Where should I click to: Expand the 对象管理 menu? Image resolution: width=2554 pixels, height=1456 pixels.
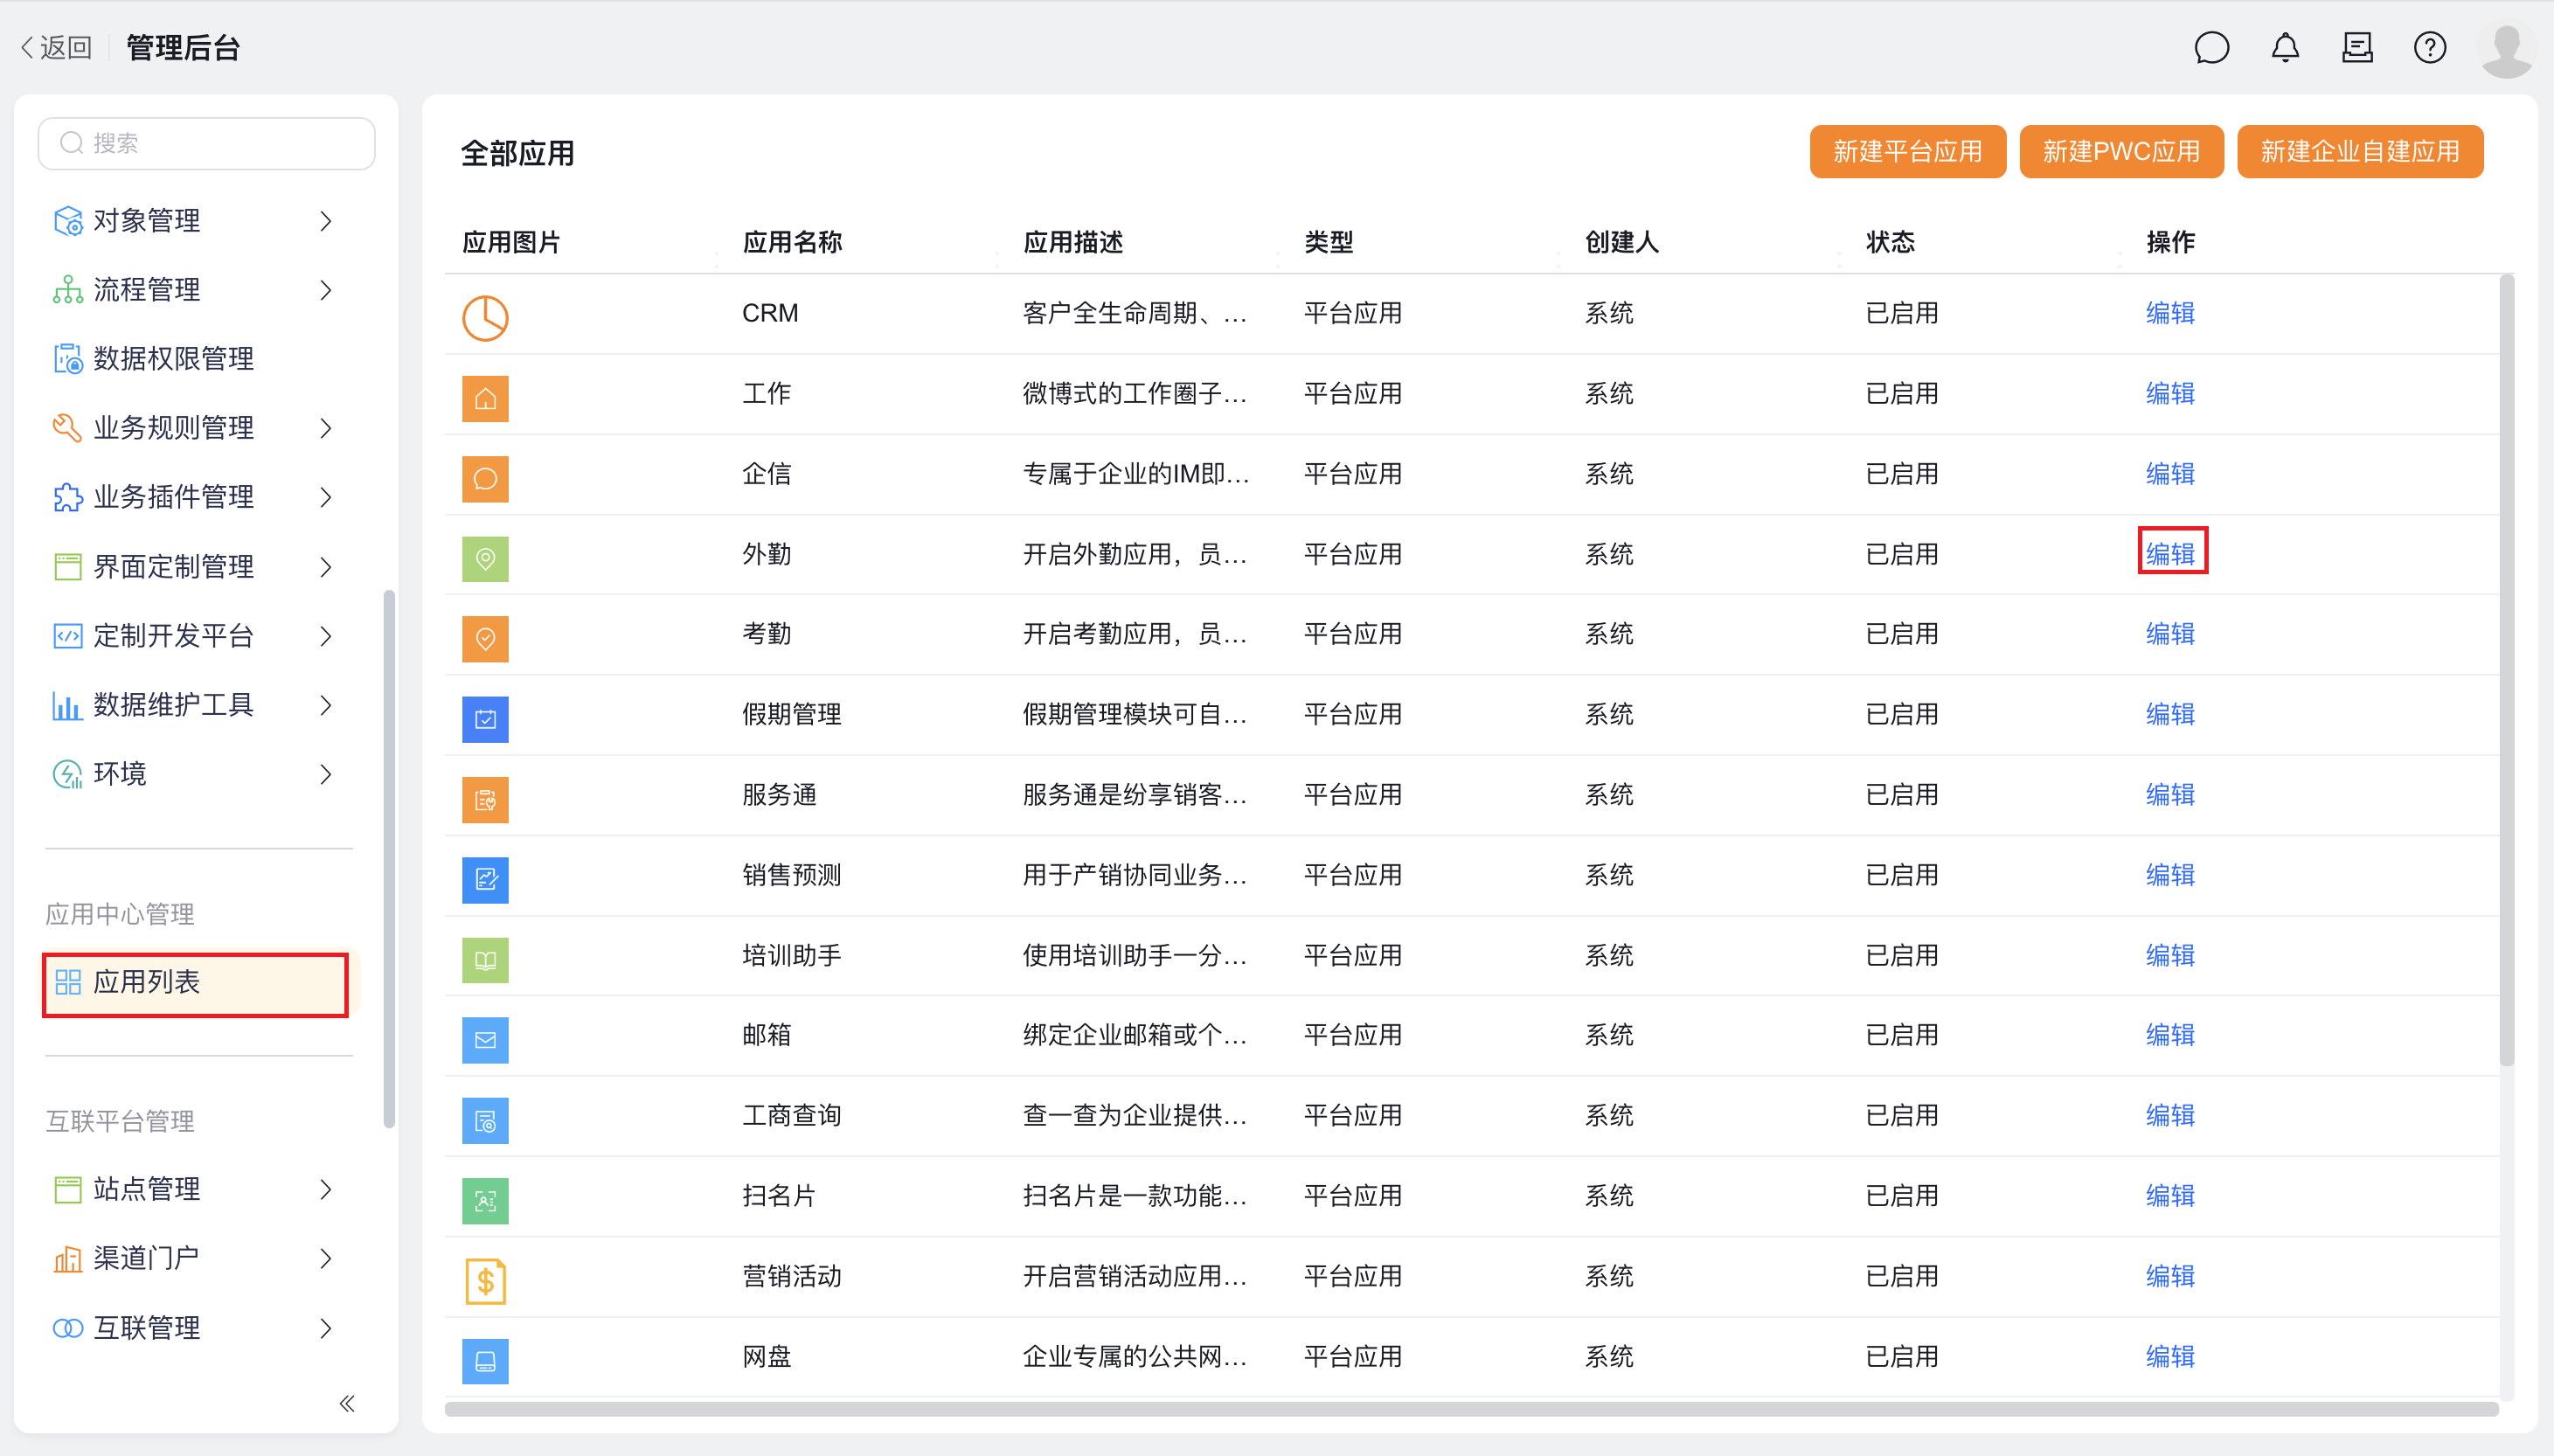click(x=326, y=221)
